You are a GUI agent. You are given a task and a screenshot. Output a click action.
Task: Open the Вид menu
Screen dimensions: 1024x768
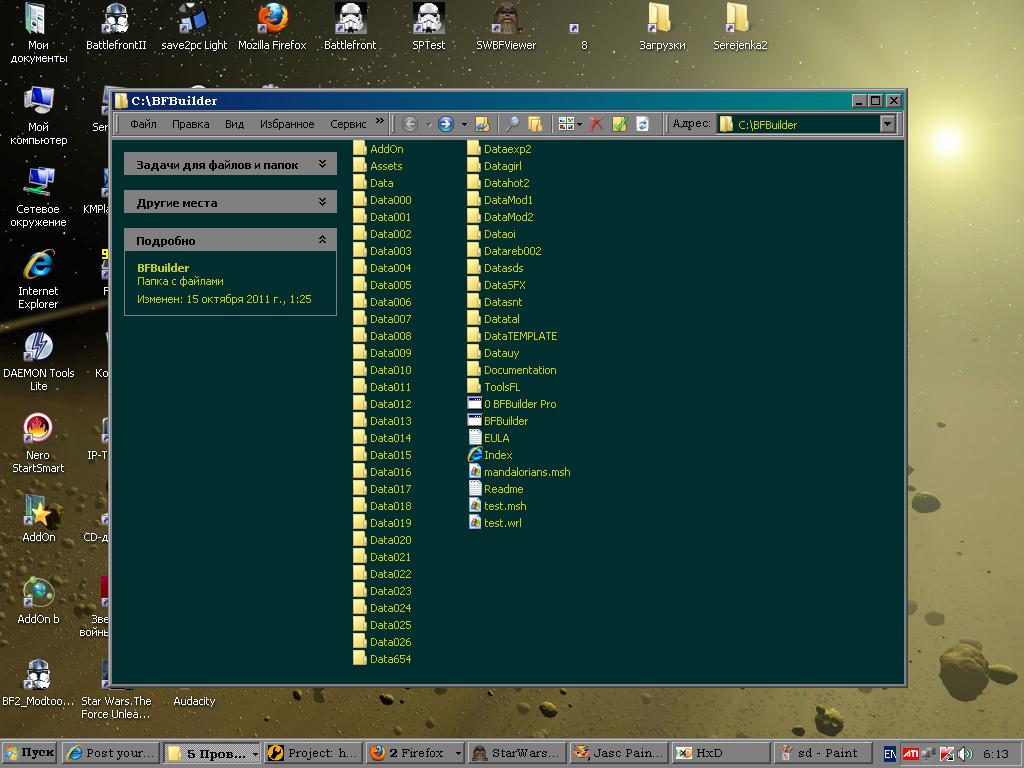coord(234,124)
